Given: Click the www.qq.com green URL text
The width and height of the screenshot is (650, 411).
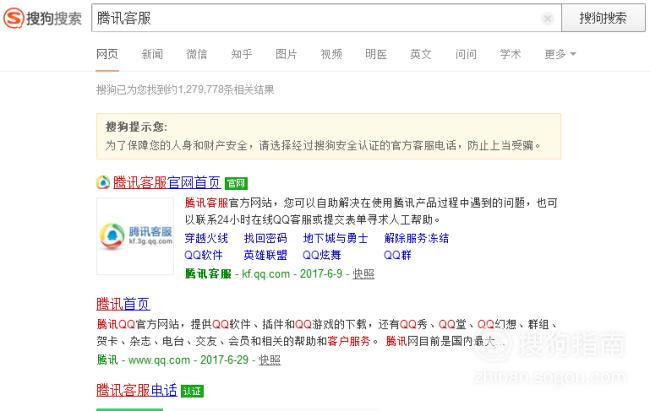Looking at the screenshot, I should point(159,360).
